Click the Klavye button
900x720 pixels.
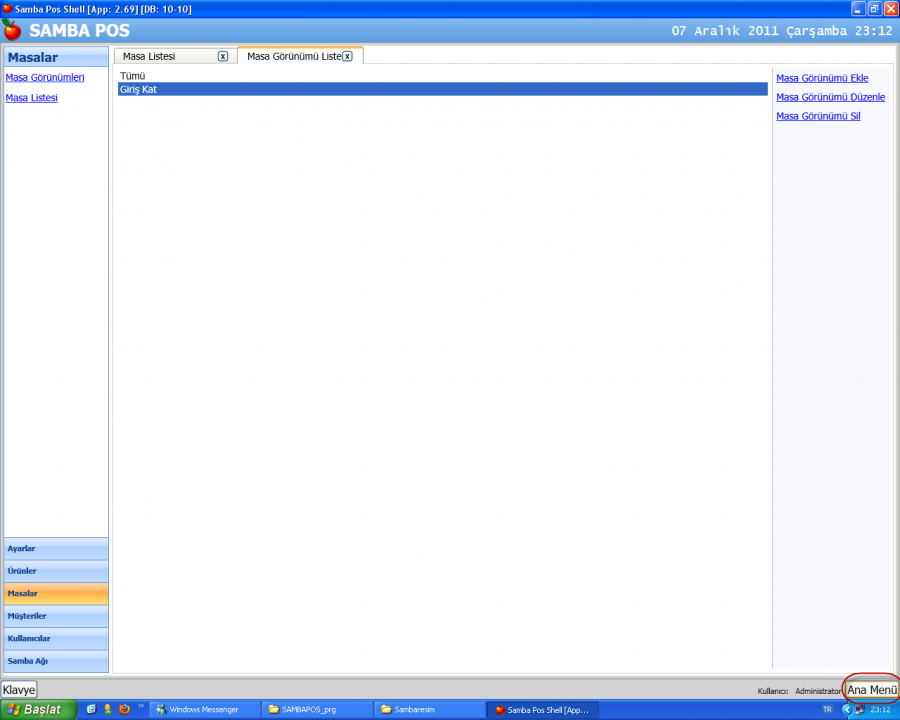click(x=19, y=690)
